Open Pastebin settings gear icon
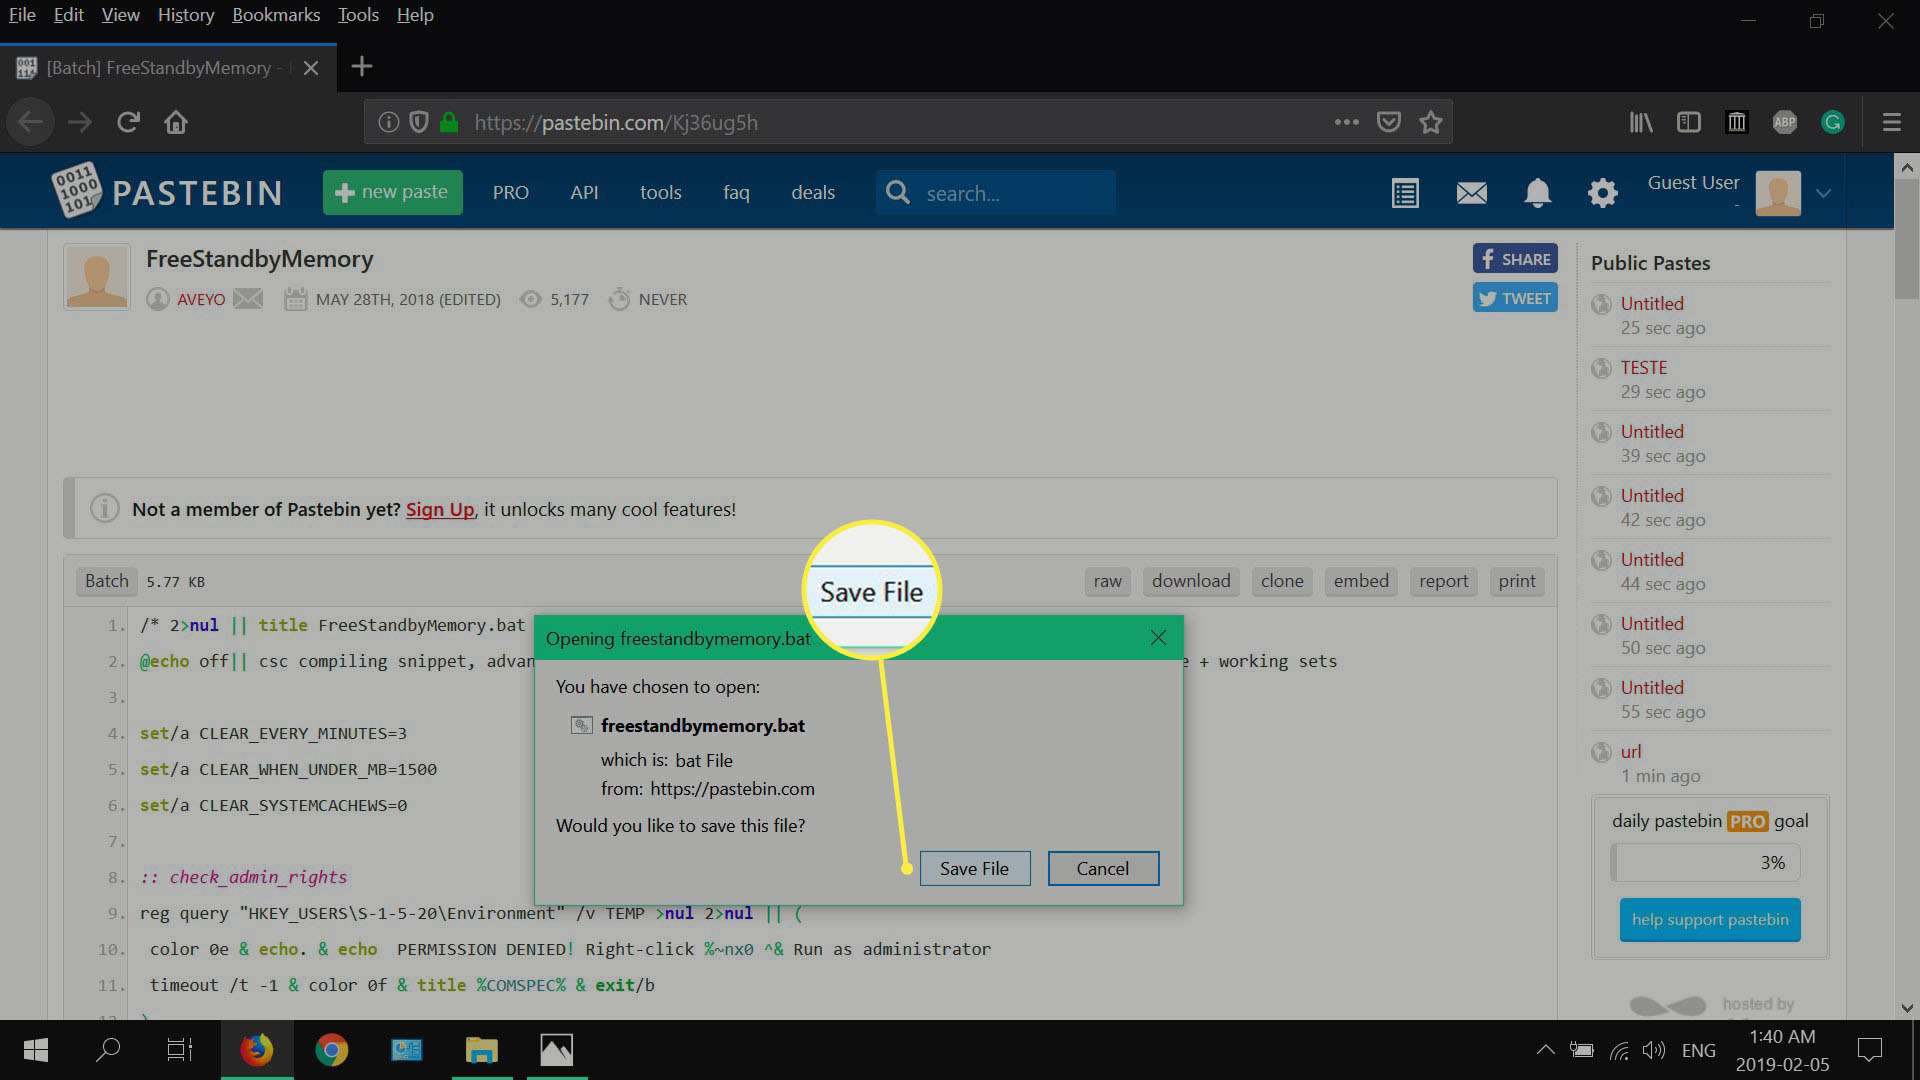Image resolution: width=1920 pixels, height=1080 pixels. pos(1602,193)
